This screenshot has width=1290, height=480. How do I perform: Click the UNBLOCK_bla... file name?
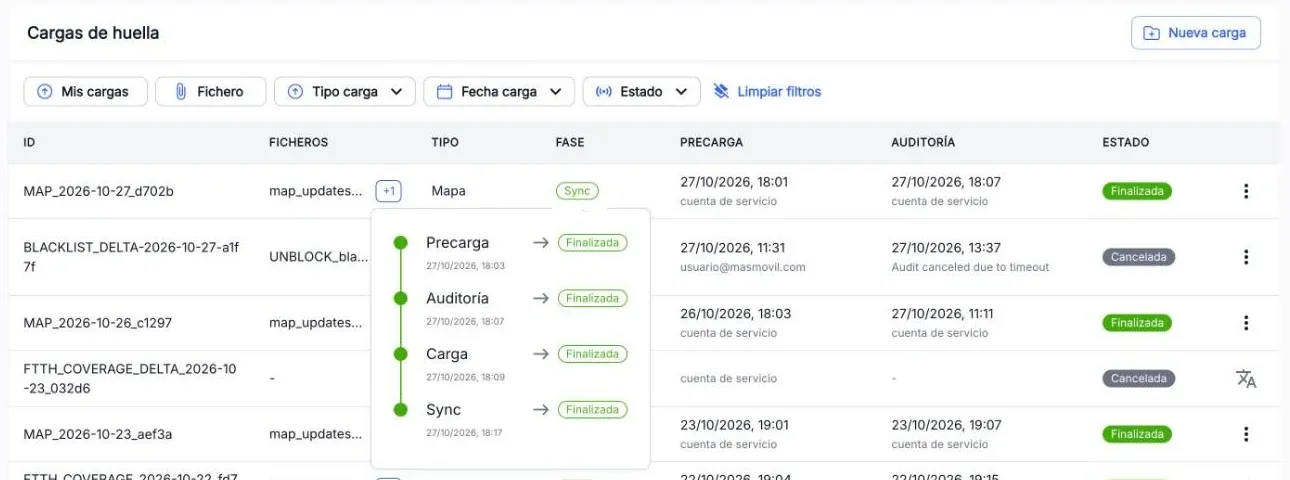click(319, 257)
